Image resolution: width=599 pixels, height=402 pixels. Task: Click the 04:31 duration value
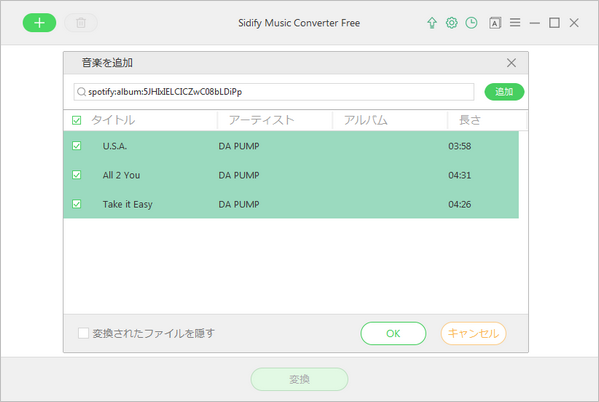[x=460, y=175]
